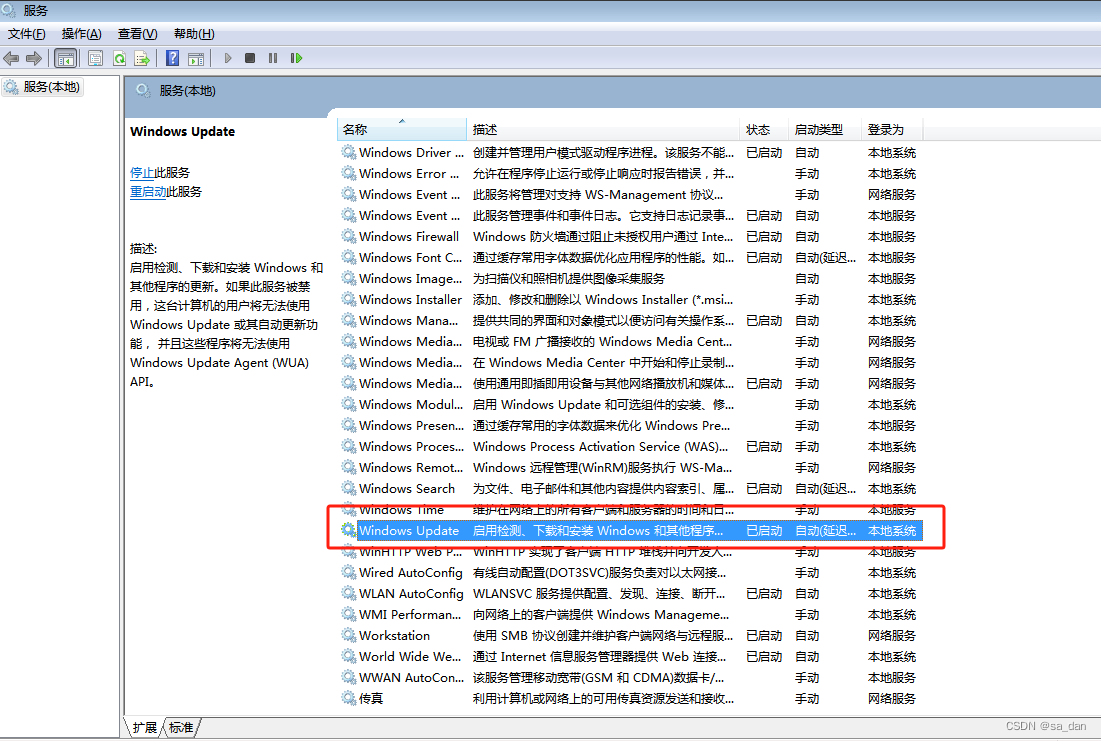The width and height of the screenshot is (1101, 741).
Task: Click the gear icon of Wired AutoConfig row
Action: click(348, 572)
